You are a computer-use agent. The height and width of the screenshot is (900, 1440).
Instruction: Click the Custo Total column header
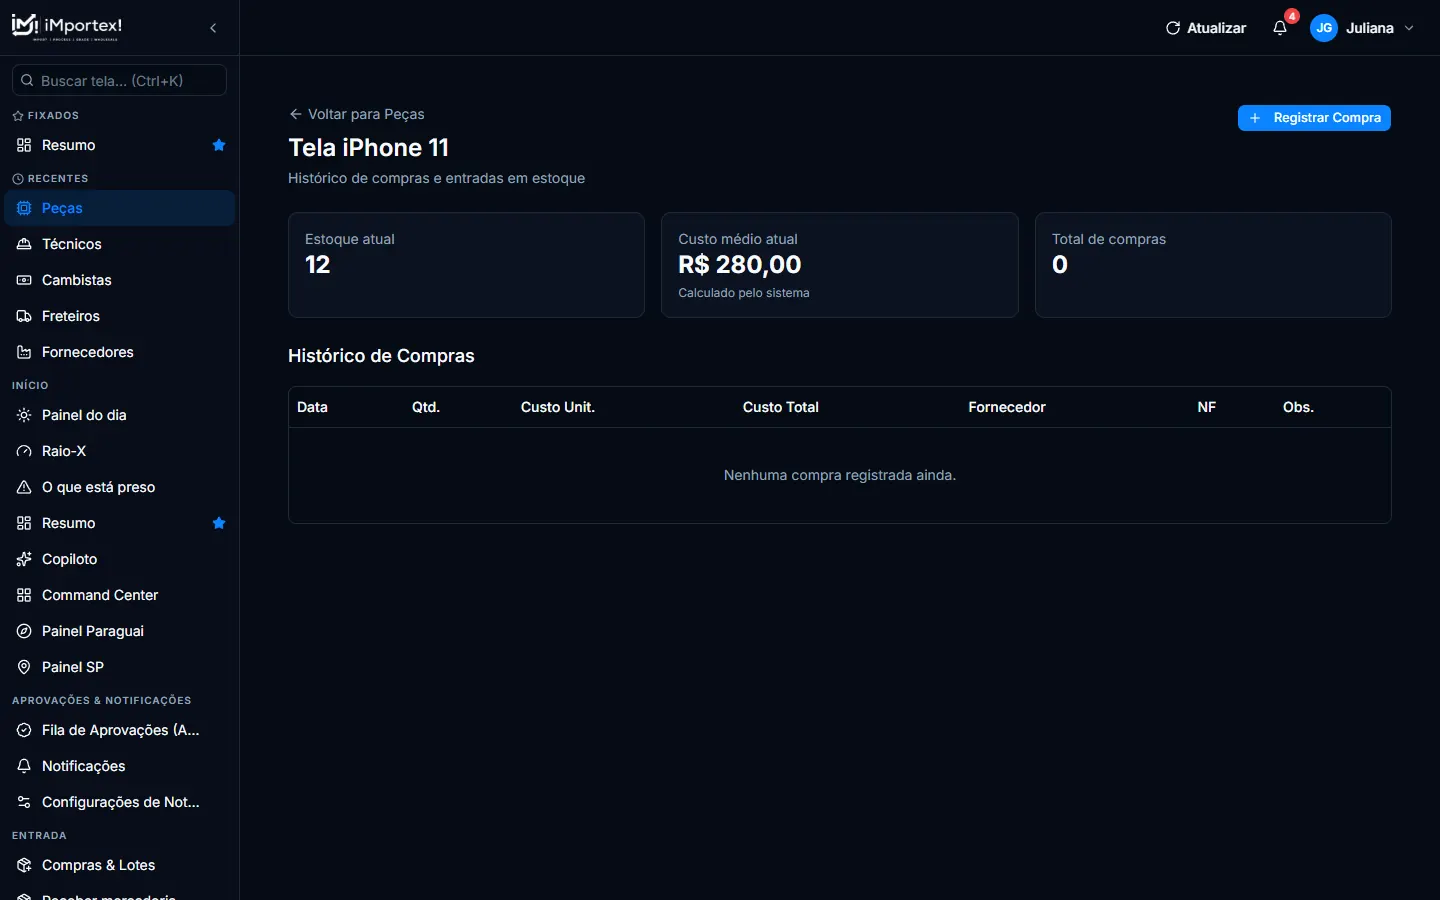(x=781, y=407)
